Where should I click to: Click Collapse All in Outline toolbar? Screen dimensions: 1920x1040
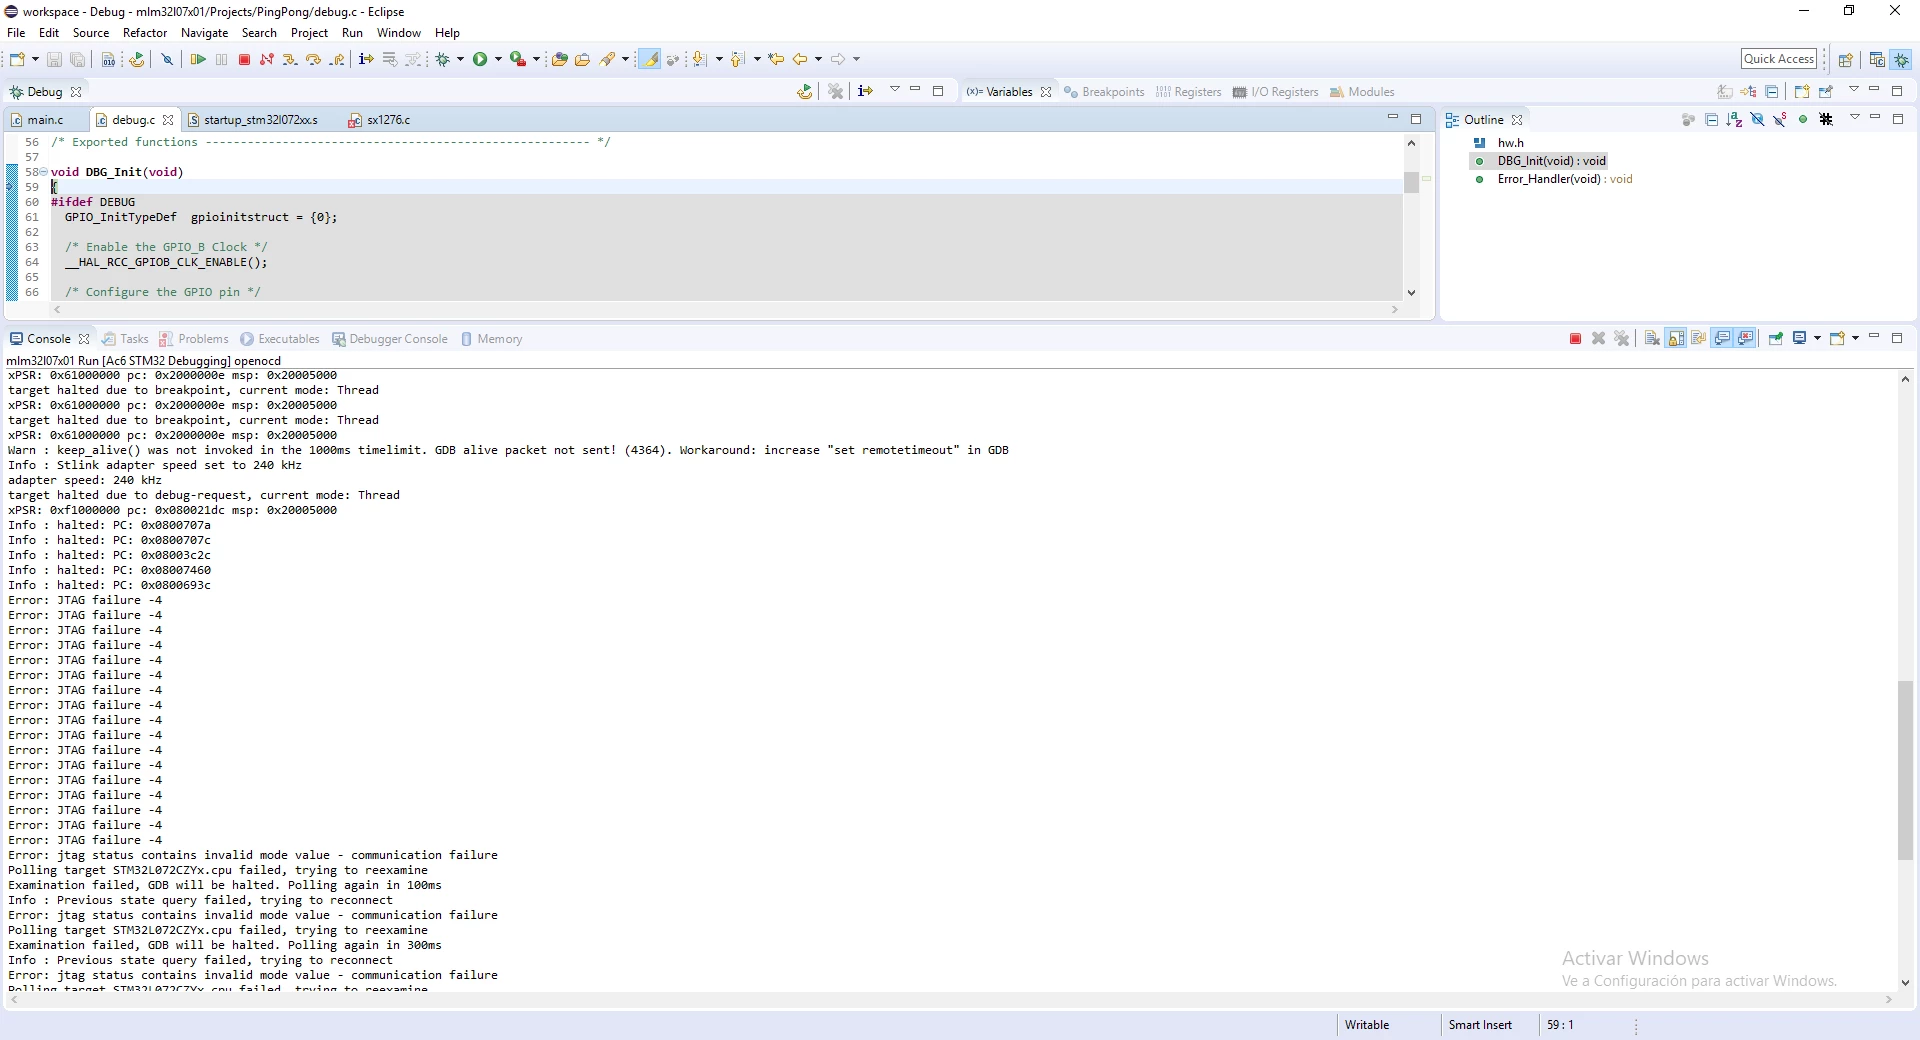[1711, 120]
